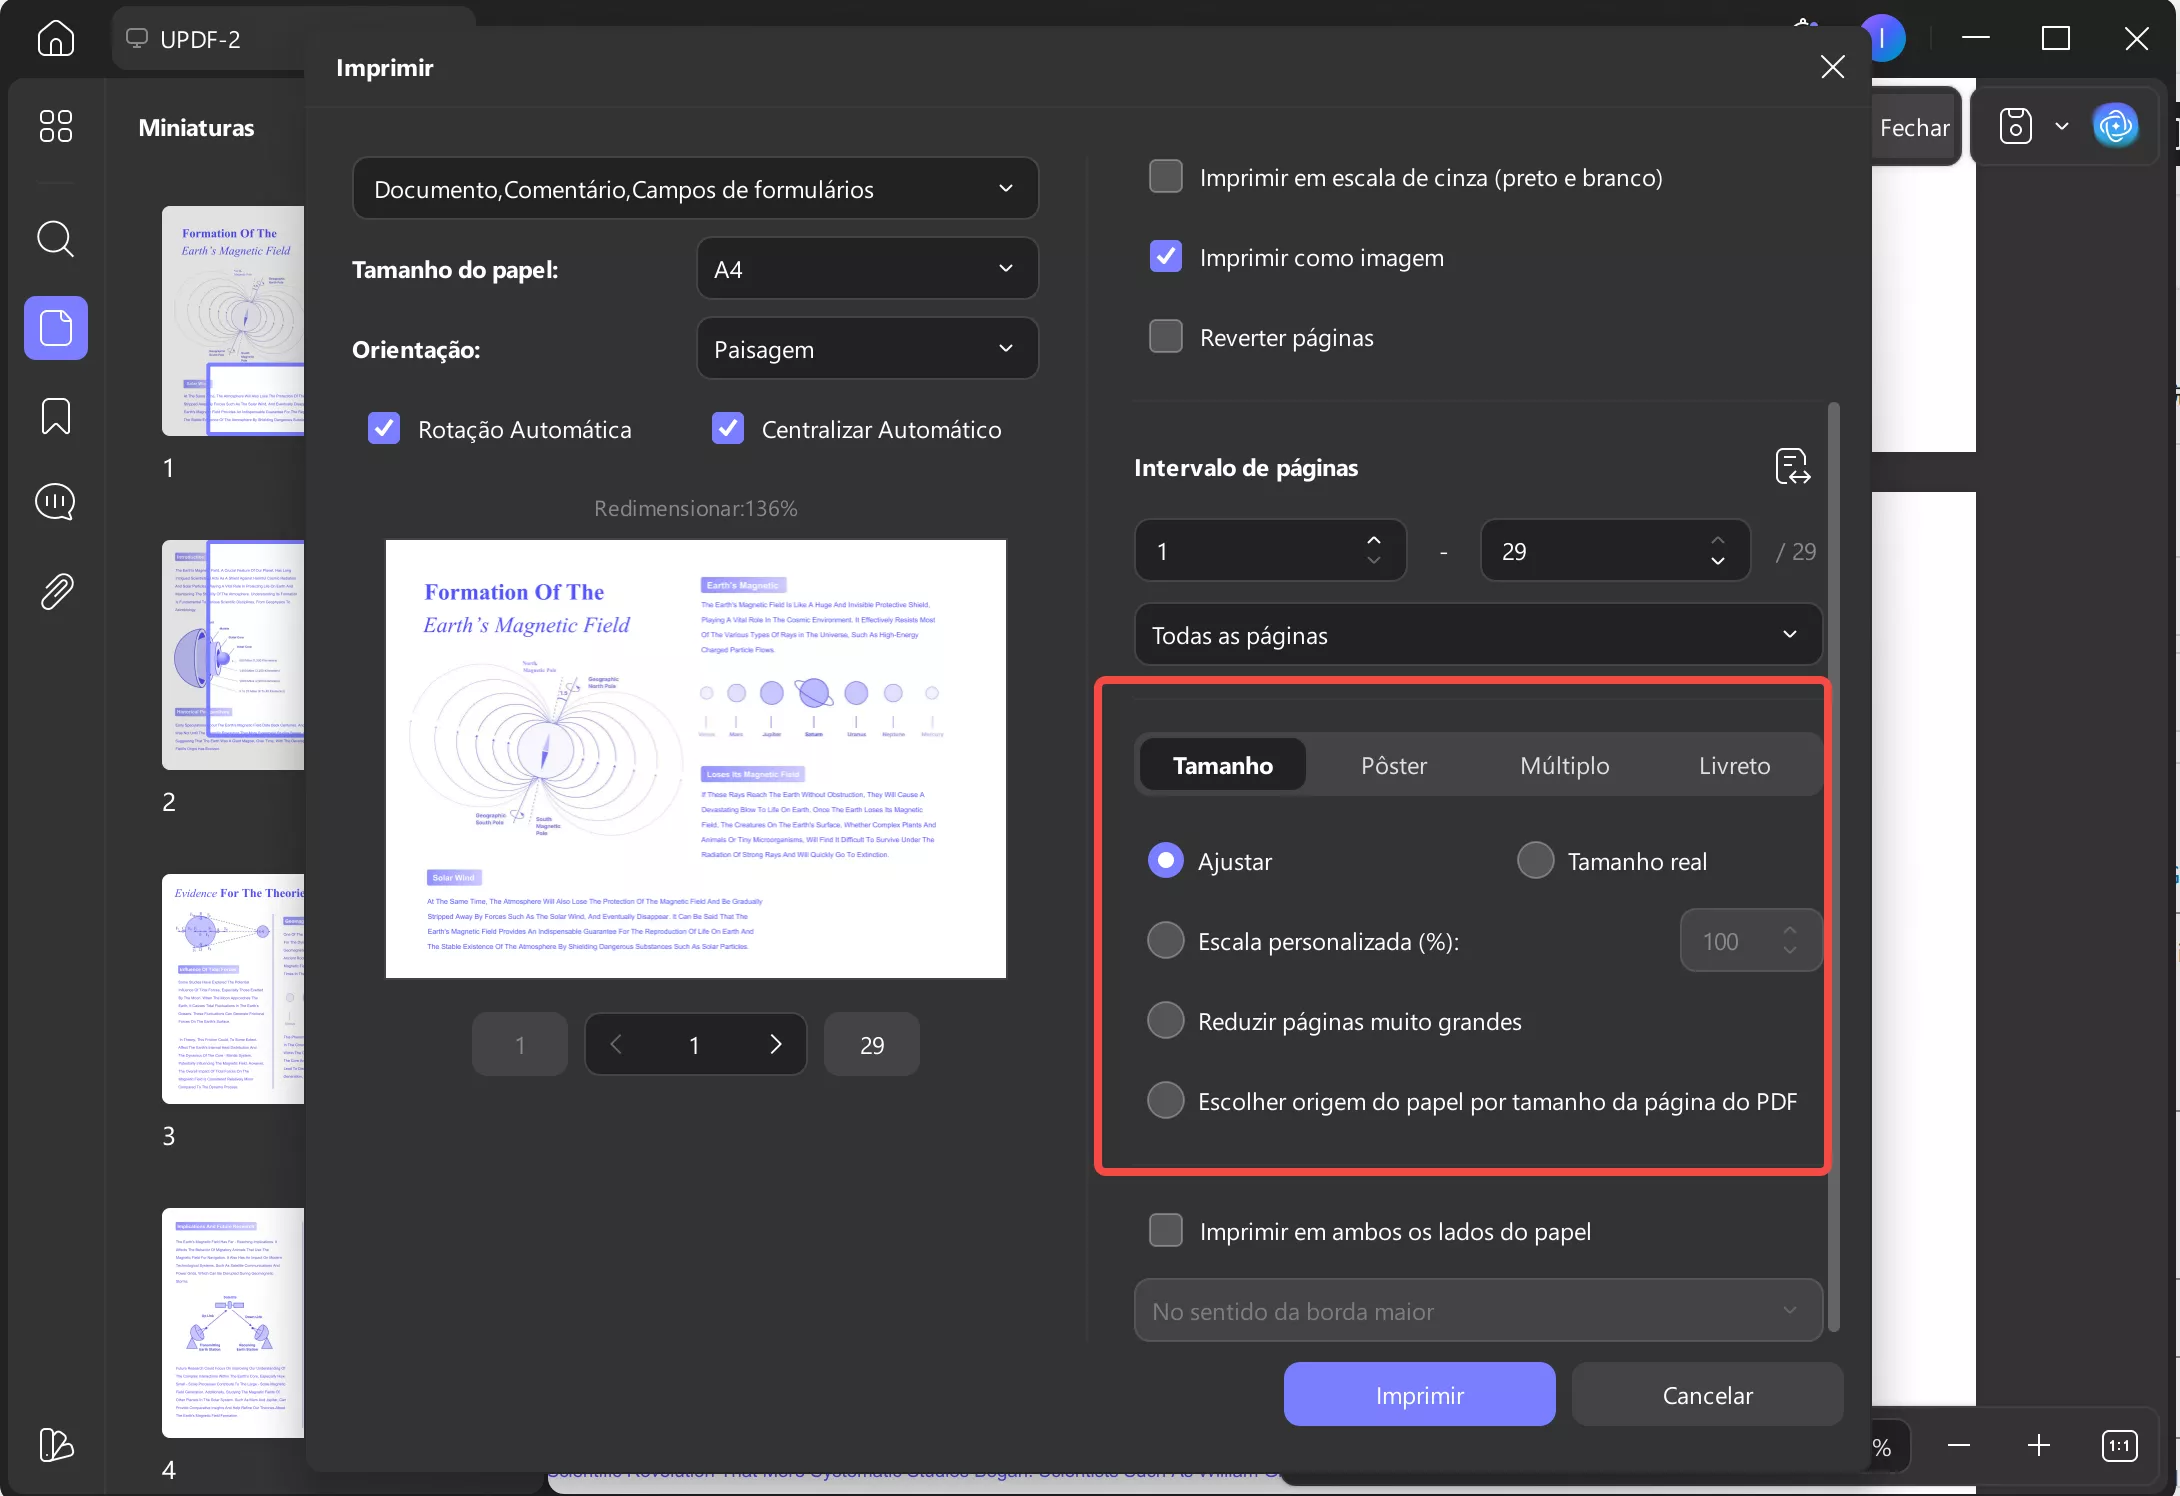Screen dimensions: 2180x1496
Task: Click the Imprimir button
Action: (1419, 1394)
